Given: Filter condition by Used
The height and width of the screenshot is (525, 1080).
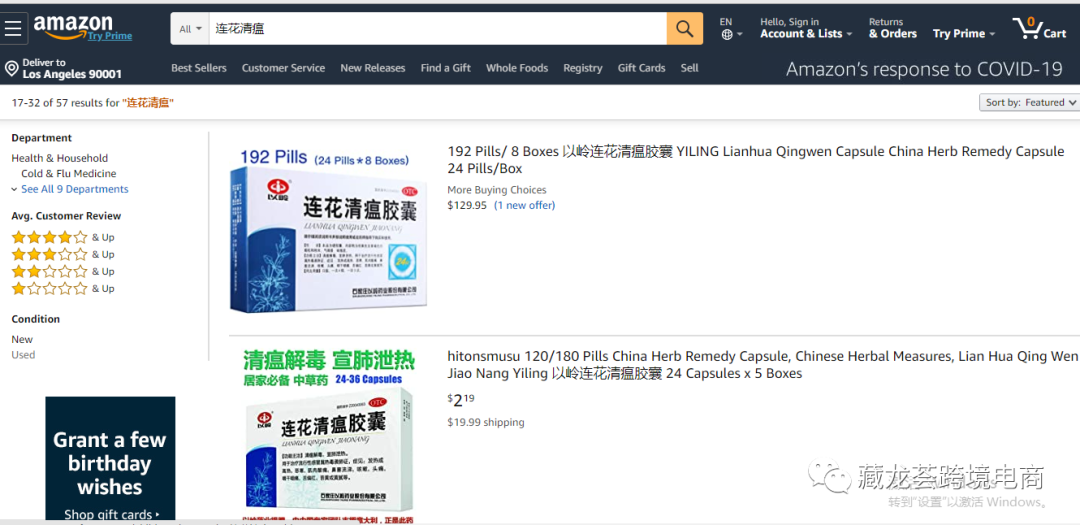Looking at the screenshot, I should pyautogui.click(x=23, y=356).
